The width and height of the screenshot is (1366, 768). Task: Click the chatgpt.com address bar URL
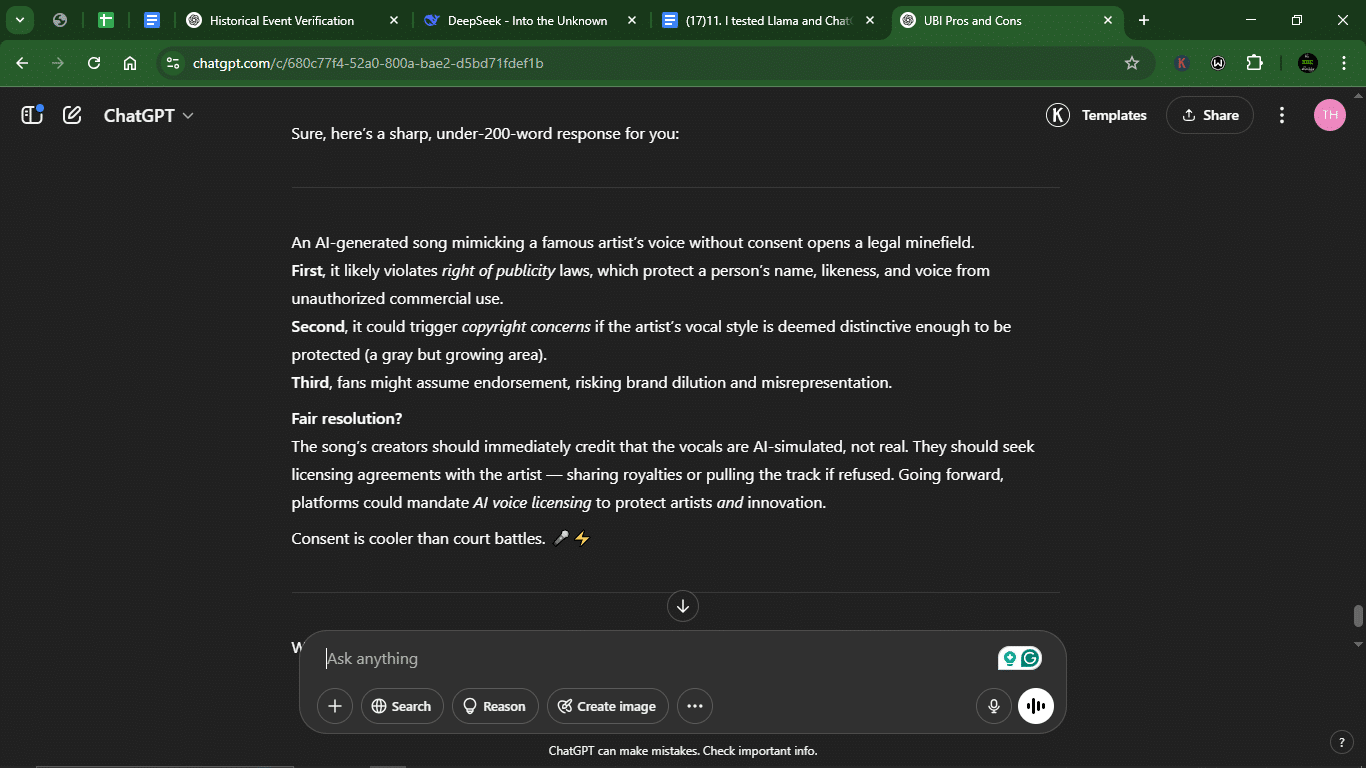pyautogui.click(x=368, y=63)
